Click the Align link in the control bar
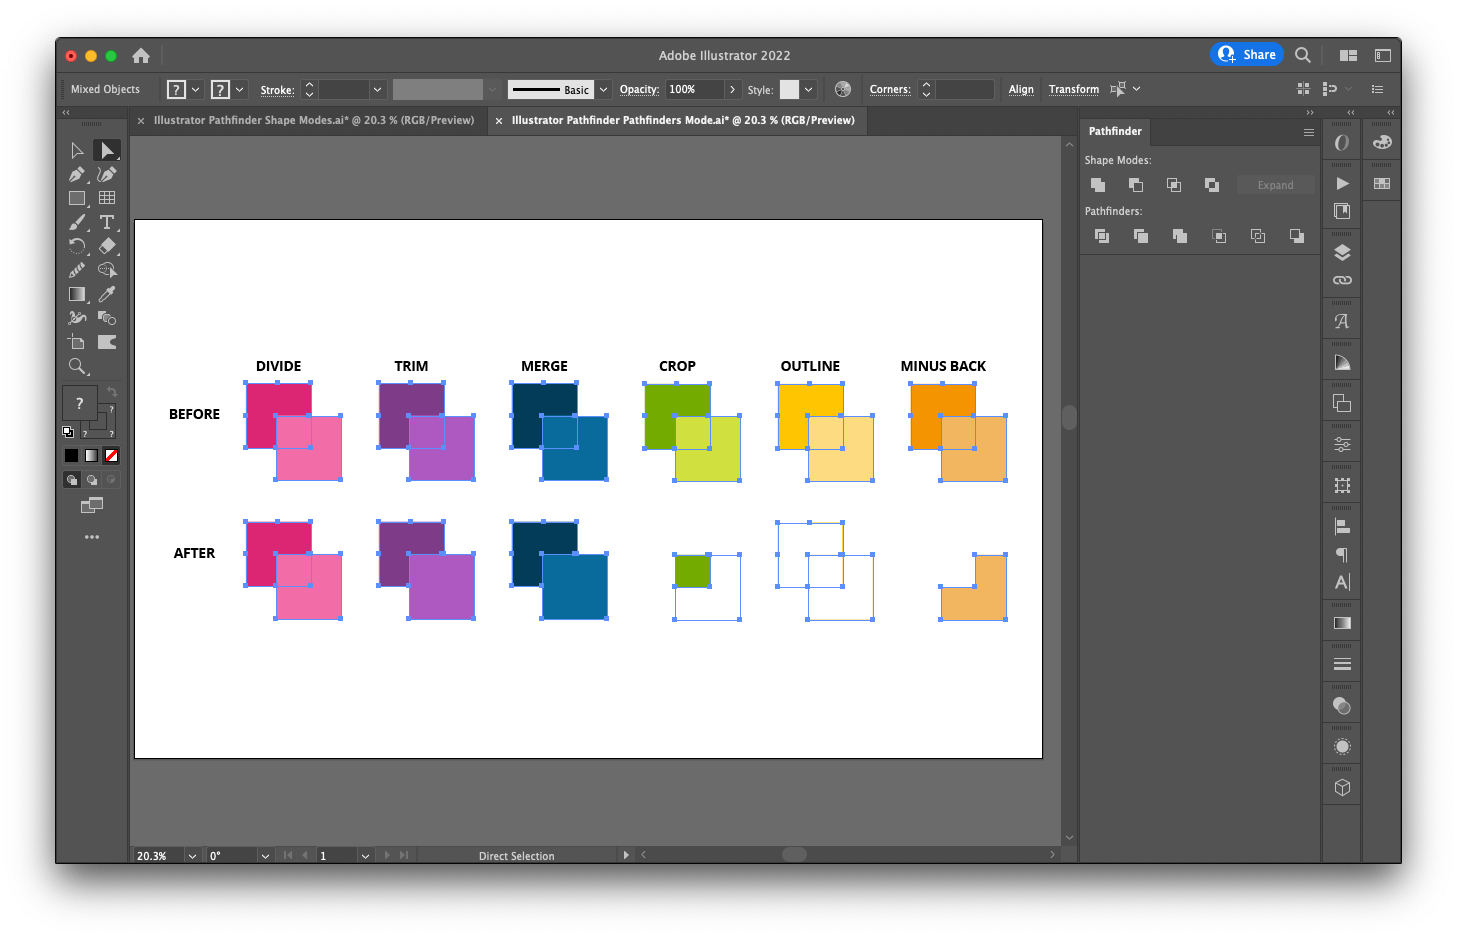Viewport: 1457px width, 937px height. click(x=1020, y=89)
